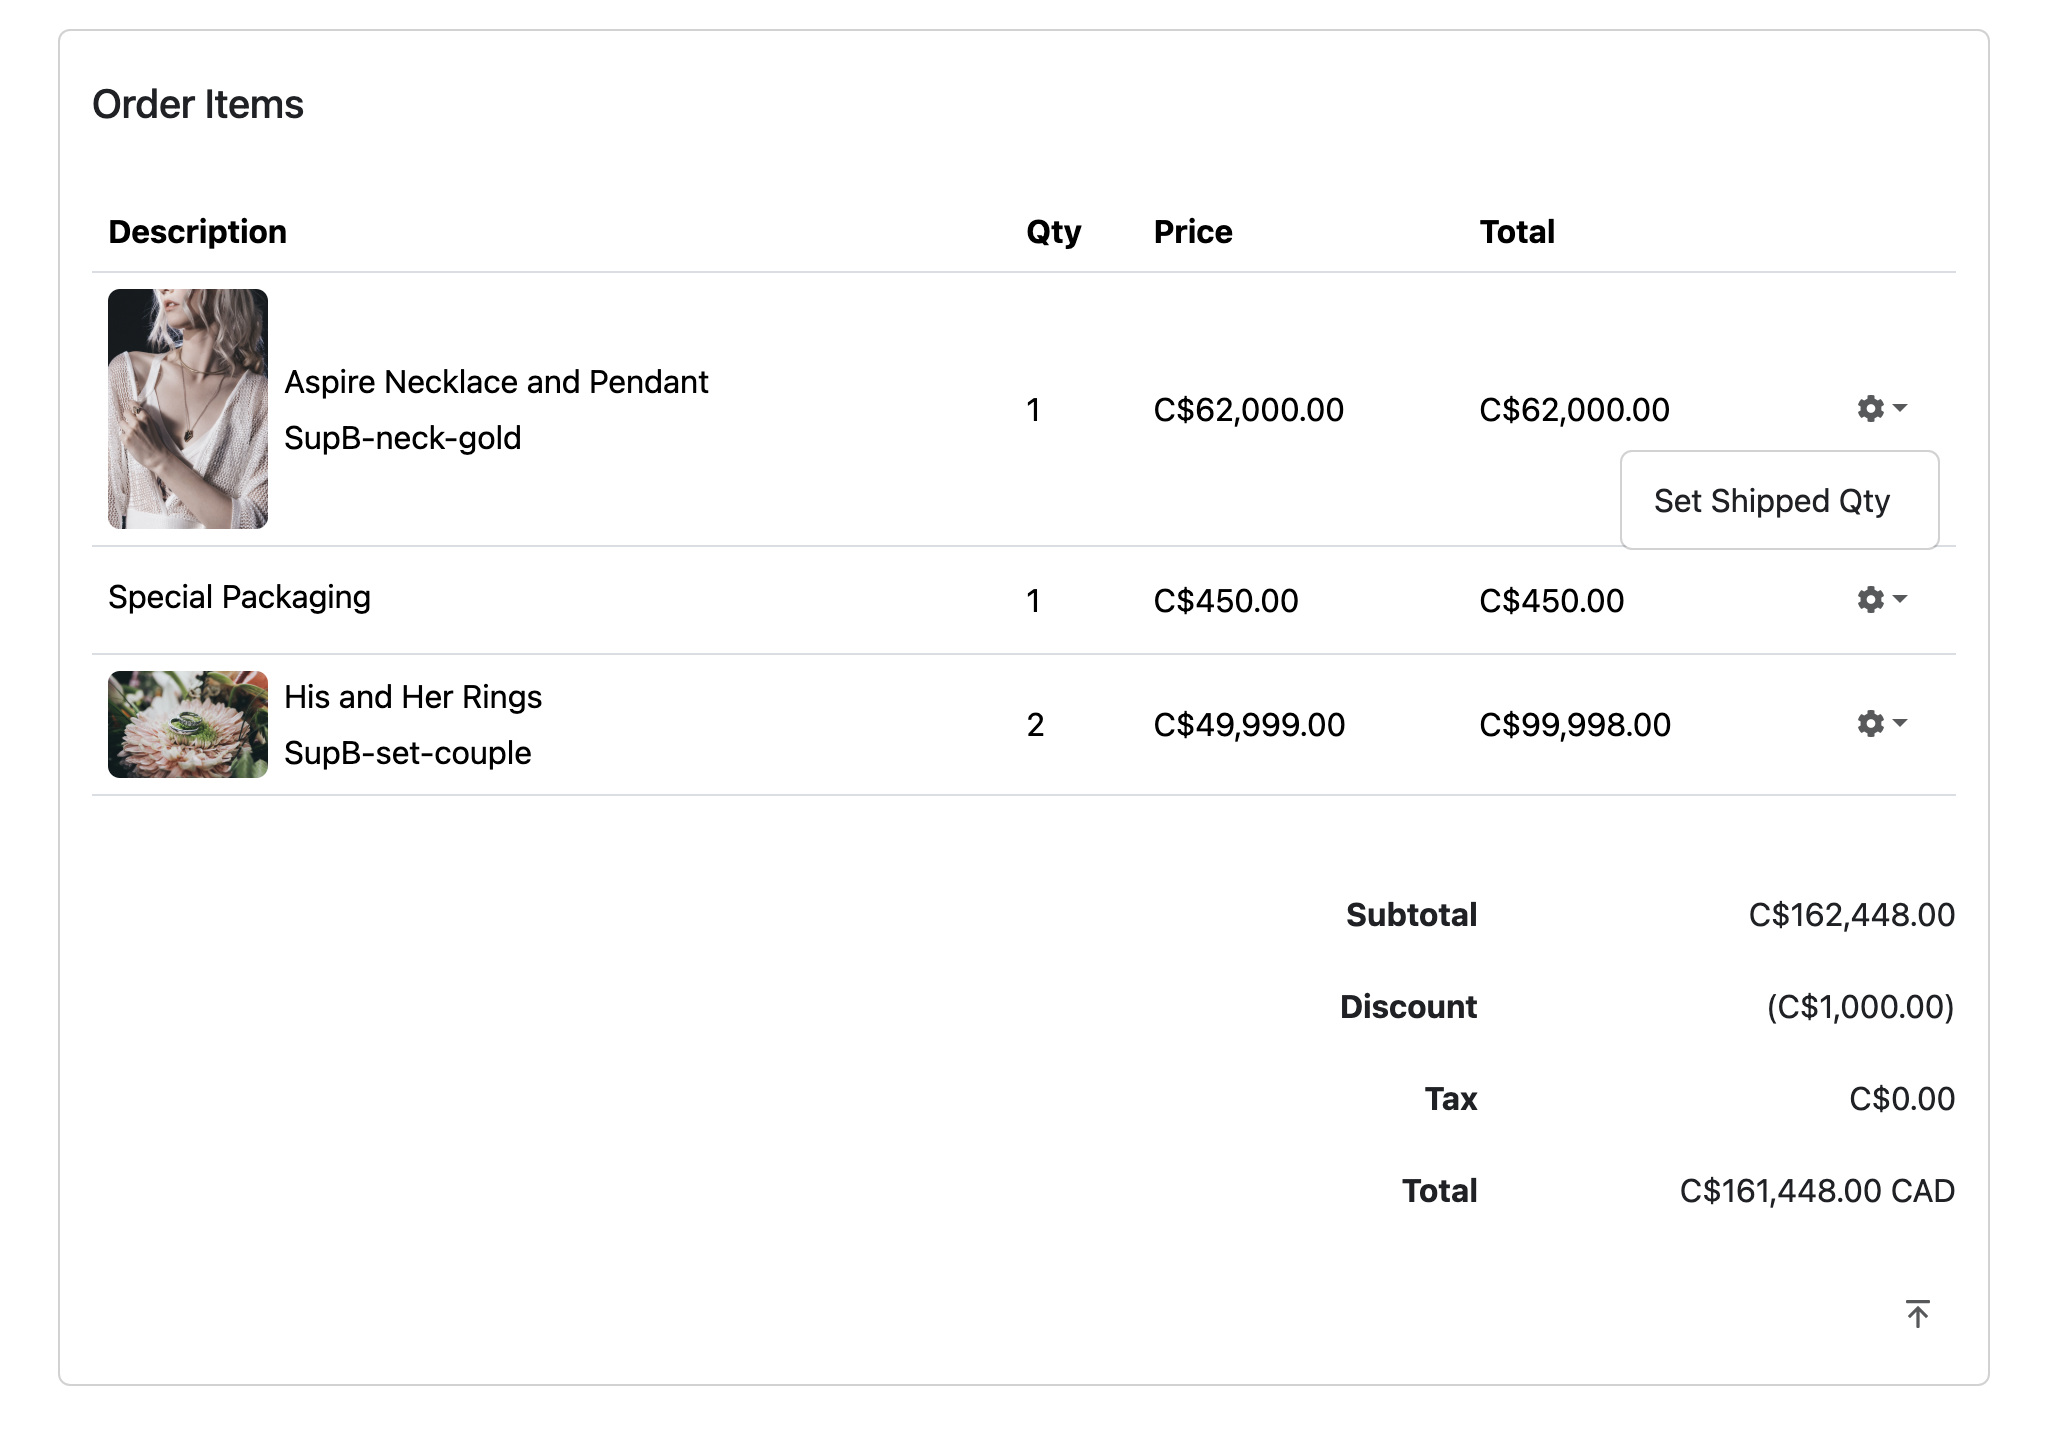Click the Qty column header
Image resolution: width=2048 pixels, height=1438 pixels.
click(x=1053, y=232)
